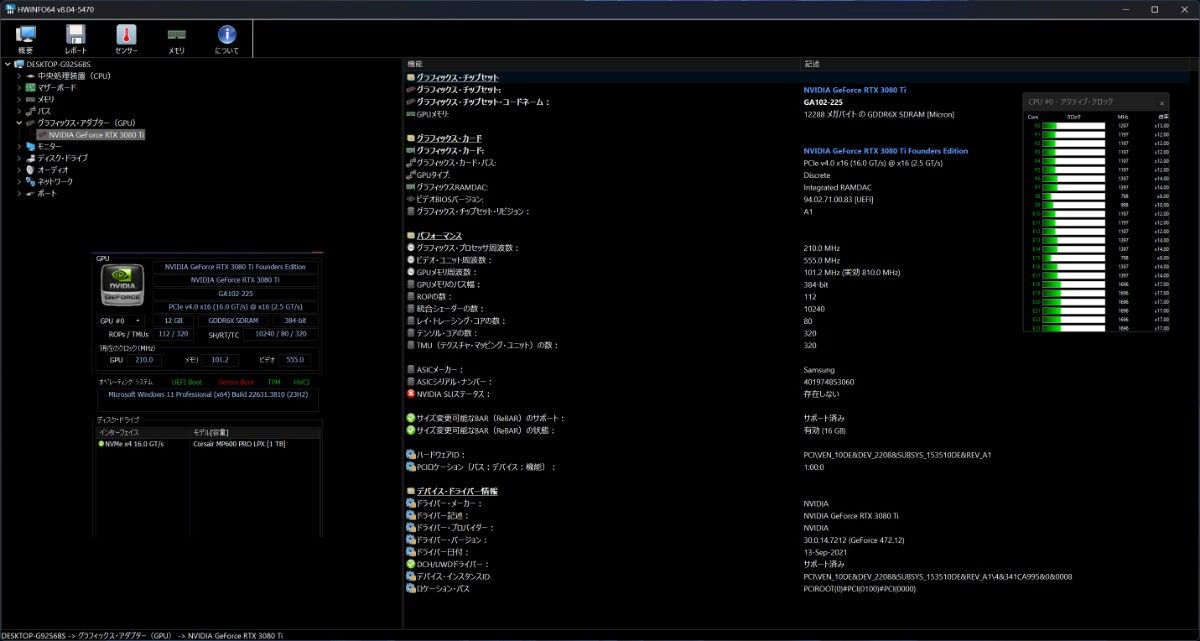
Task: Click メモリ clock field showing 101.2
Action: [x=219, y=359]
